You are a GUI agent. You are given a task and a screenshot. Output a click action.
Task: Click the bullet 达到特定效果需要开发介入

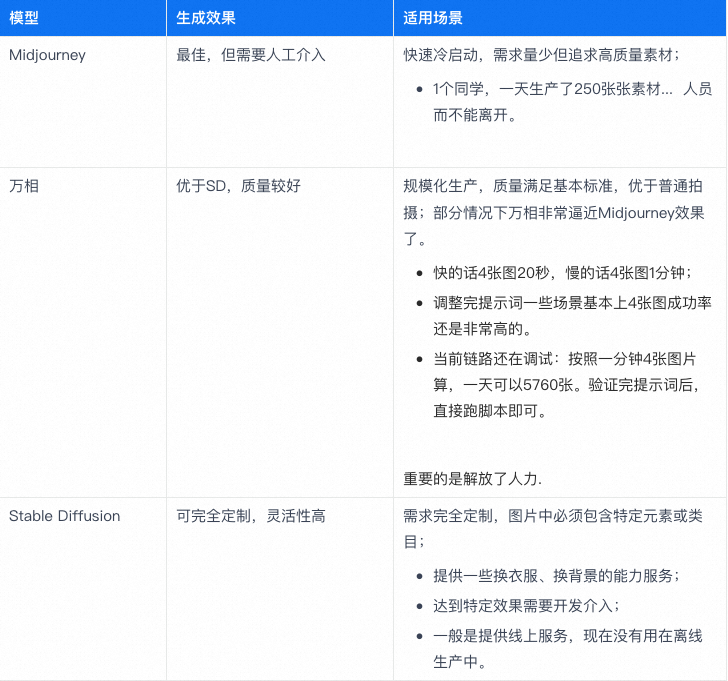coord(526,606)
